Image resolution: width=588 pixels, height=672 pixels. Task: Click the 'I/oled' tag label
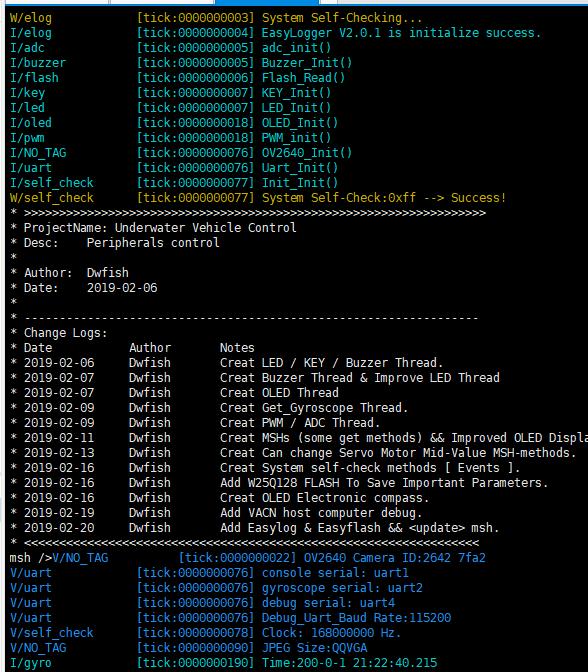coord(31,123)
